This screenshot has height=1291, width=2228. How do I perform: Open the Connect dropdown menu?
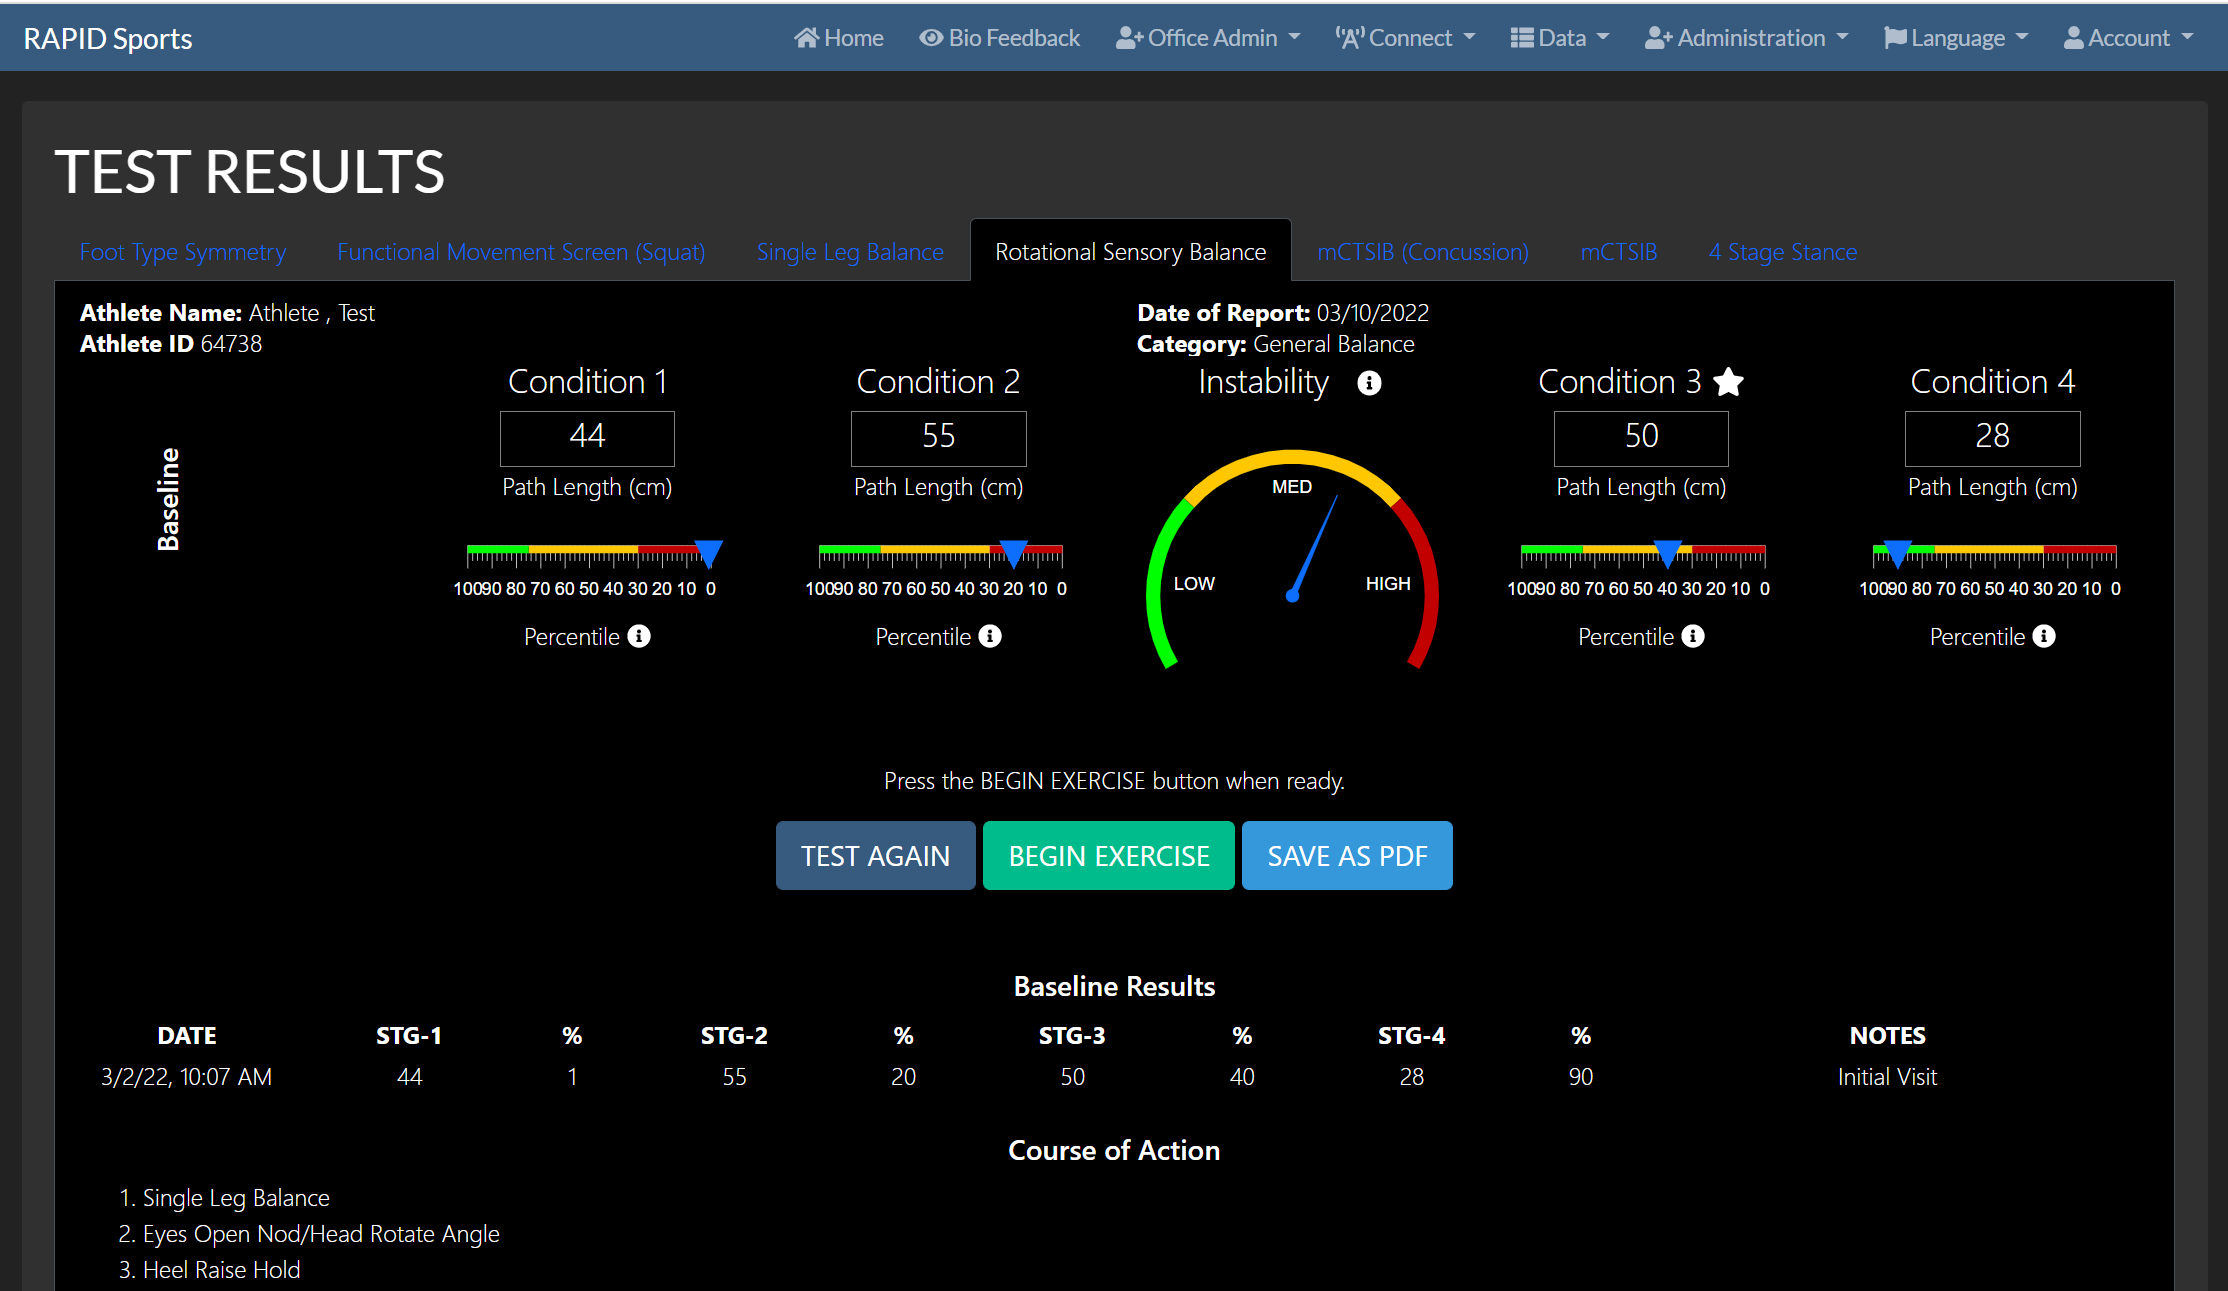point(1405,38)
